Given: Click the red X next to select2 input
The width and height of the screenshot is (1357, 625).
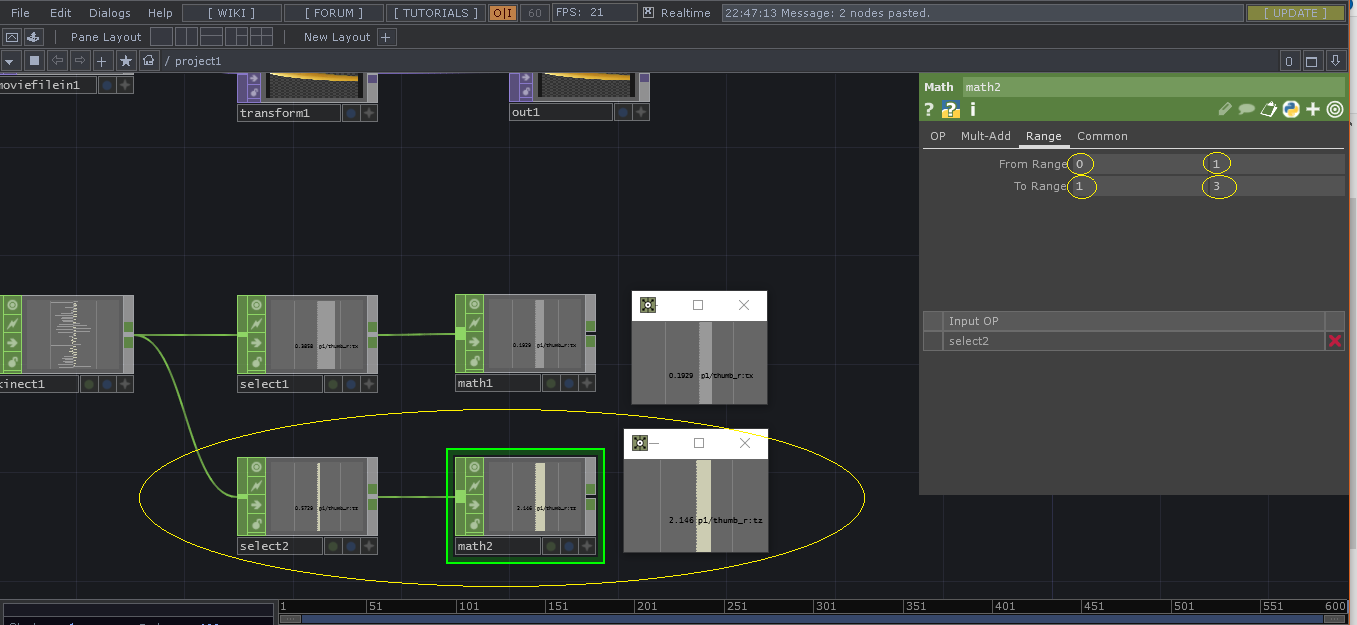Looking at the screenshot, I should coord(1334,341).
